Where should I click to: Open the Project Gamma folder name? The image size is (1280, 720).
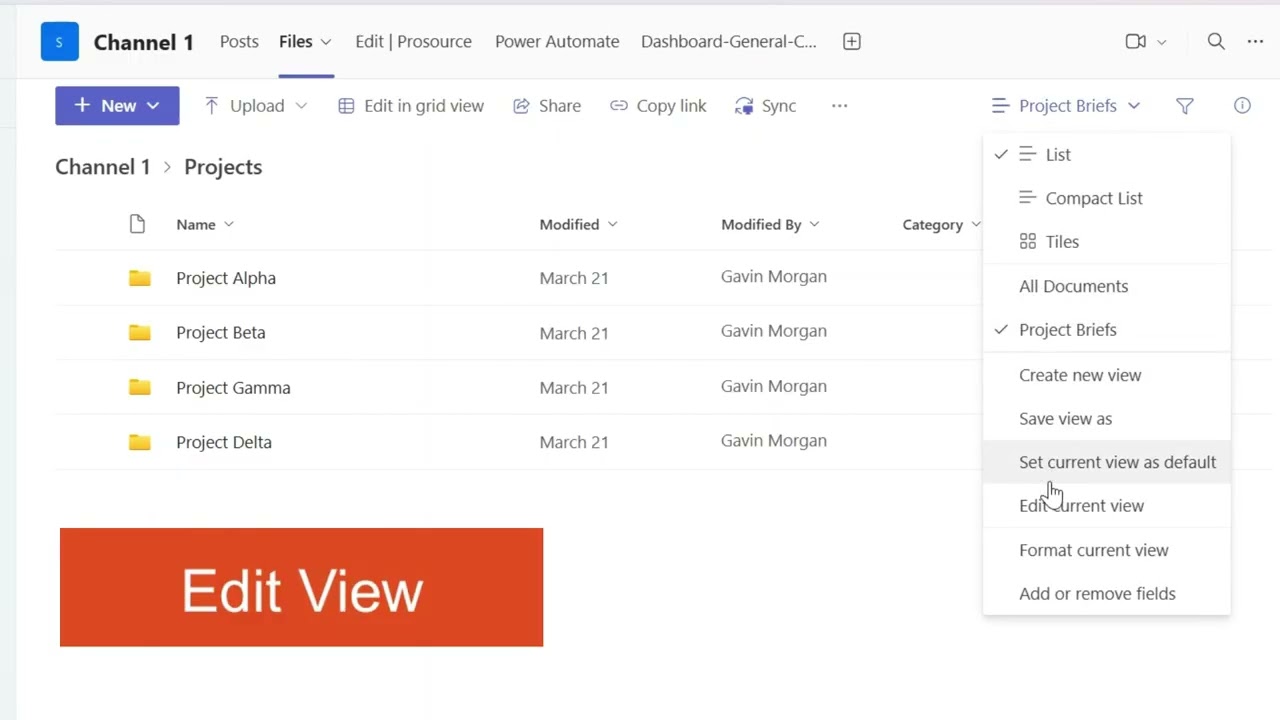[233, 387]
